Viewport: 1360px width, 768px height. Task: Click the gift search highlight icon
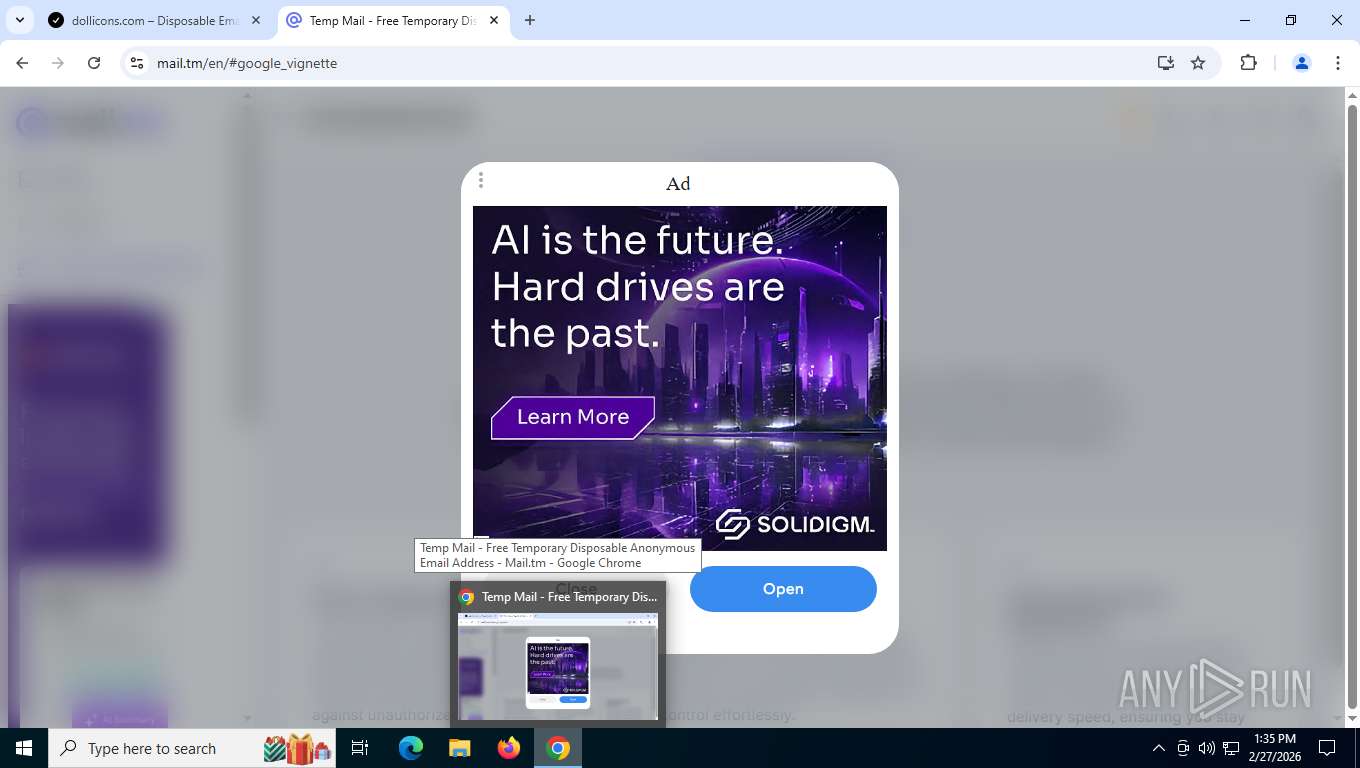[297, 748]
